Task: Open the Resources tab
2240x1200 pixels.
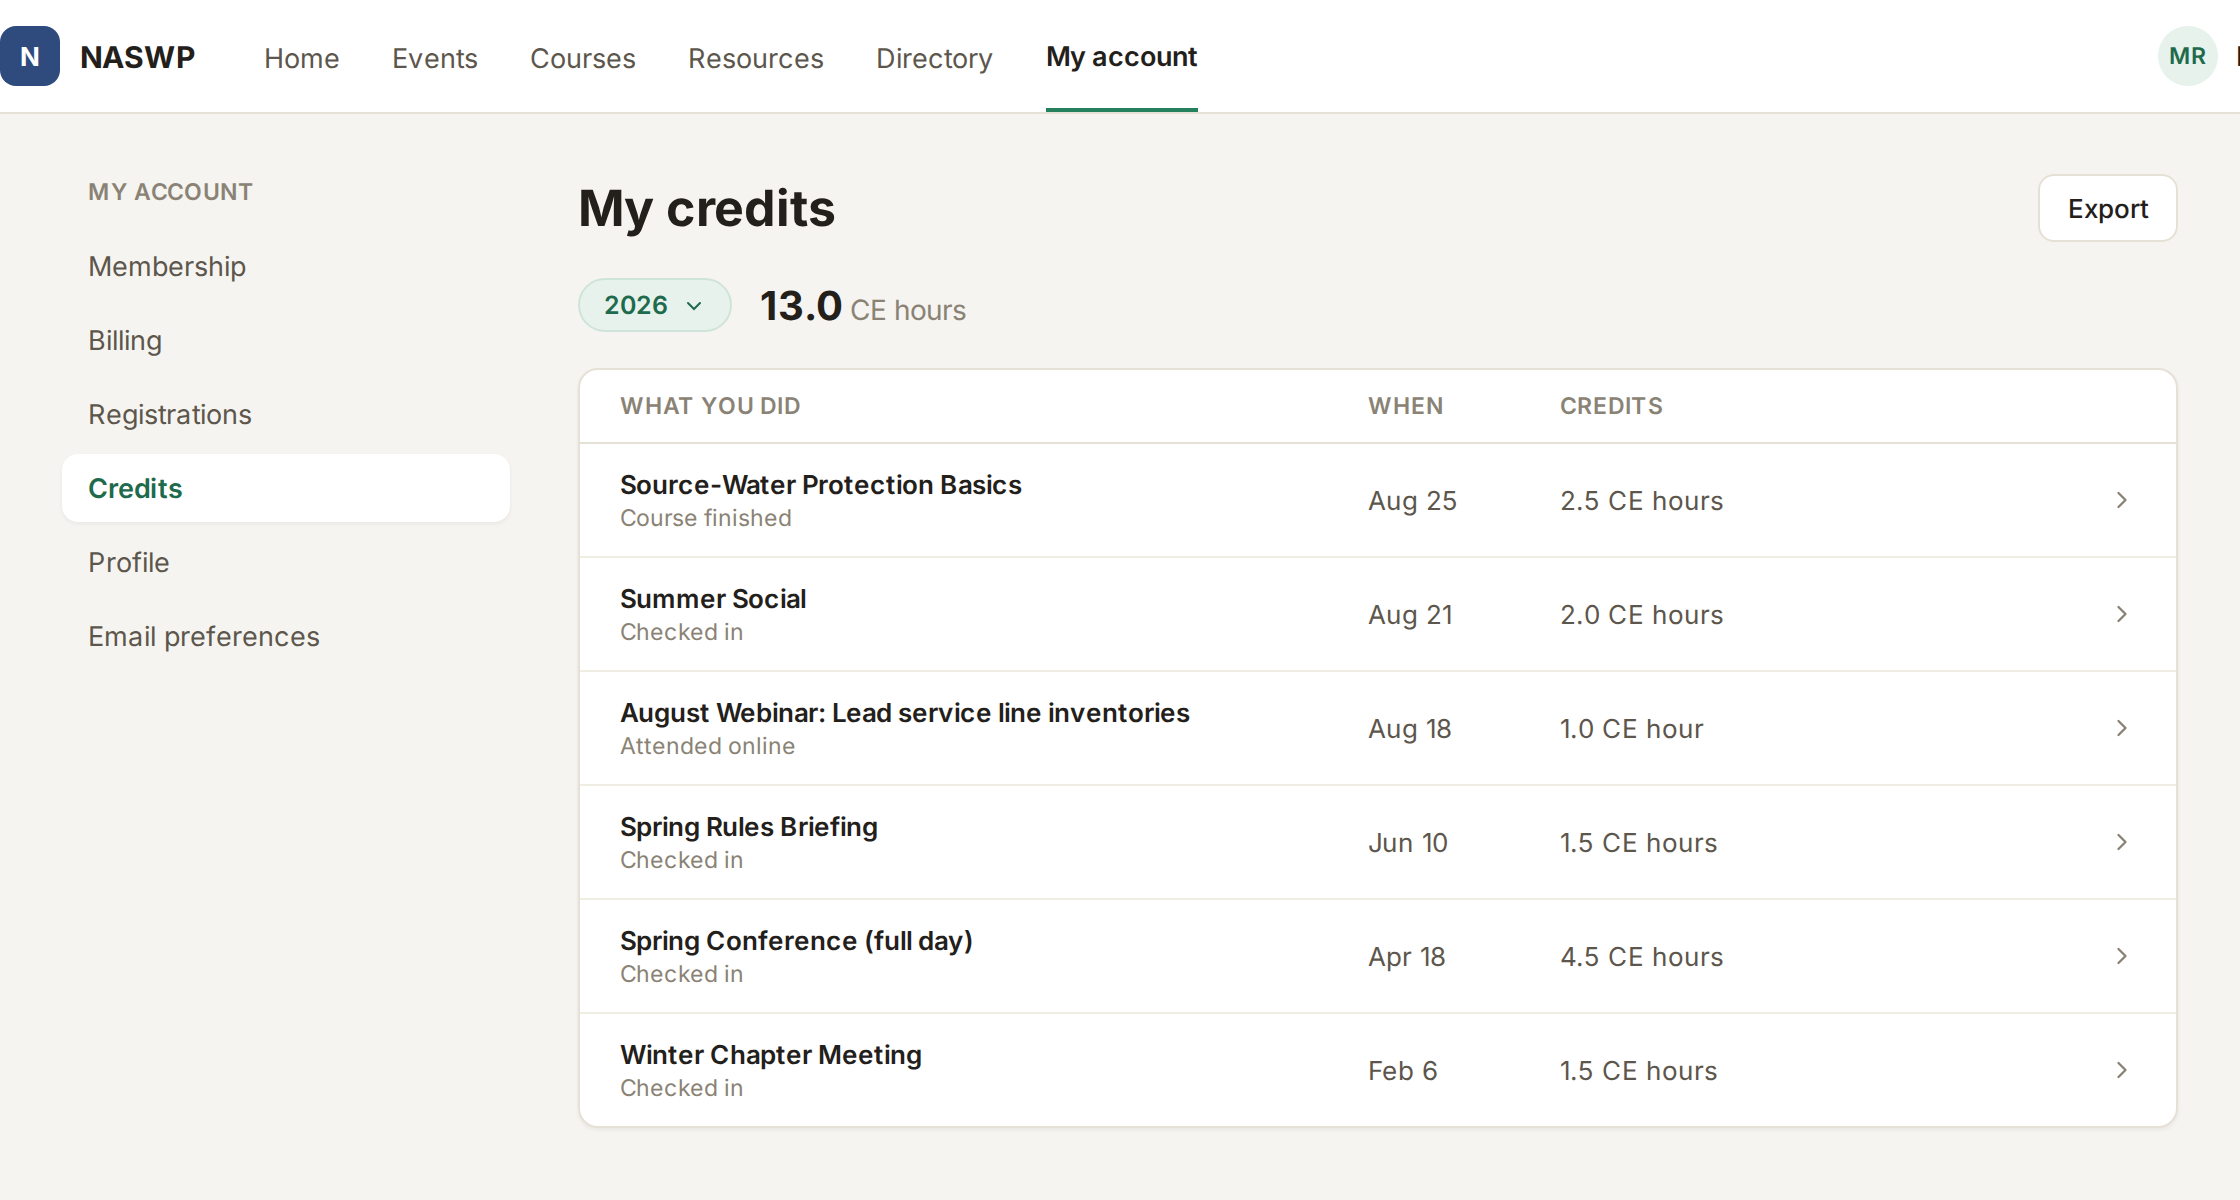Action: (756, 58)
